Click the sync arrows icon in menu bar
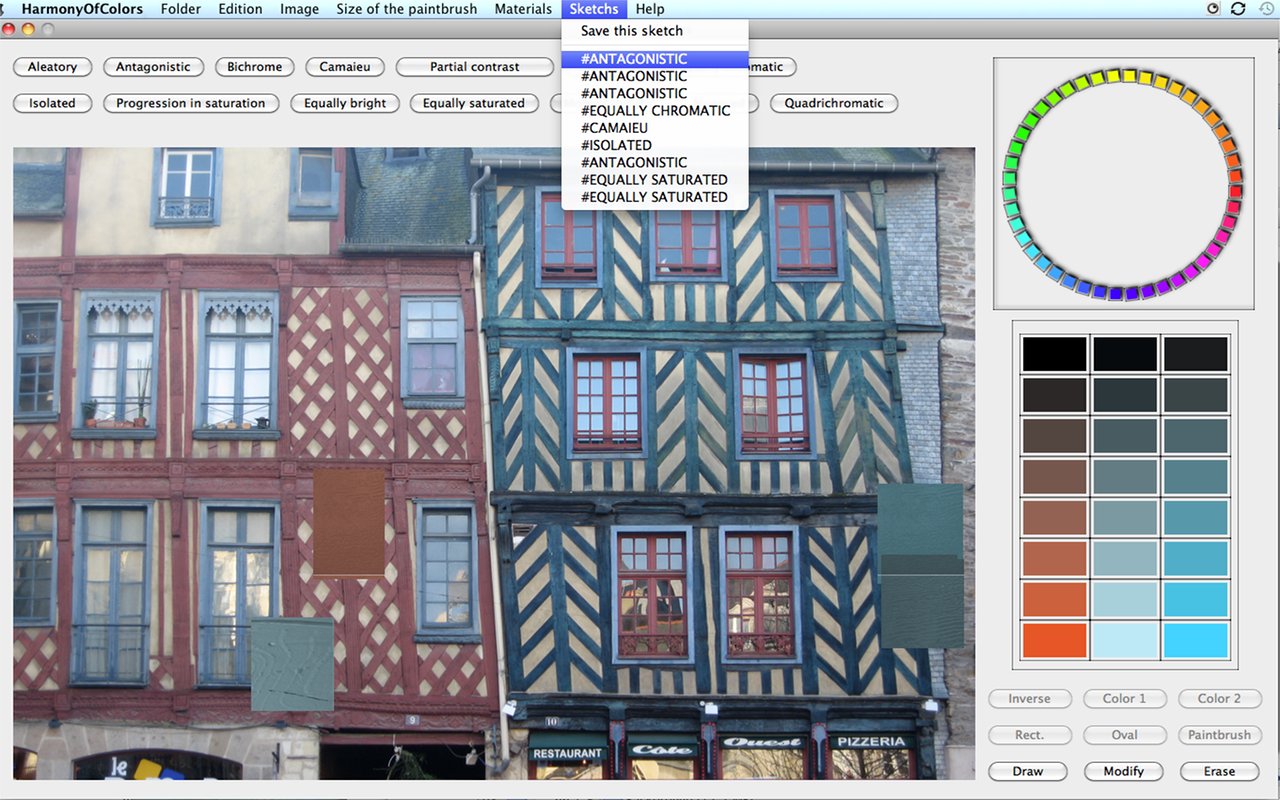 tap(1238, 9)
